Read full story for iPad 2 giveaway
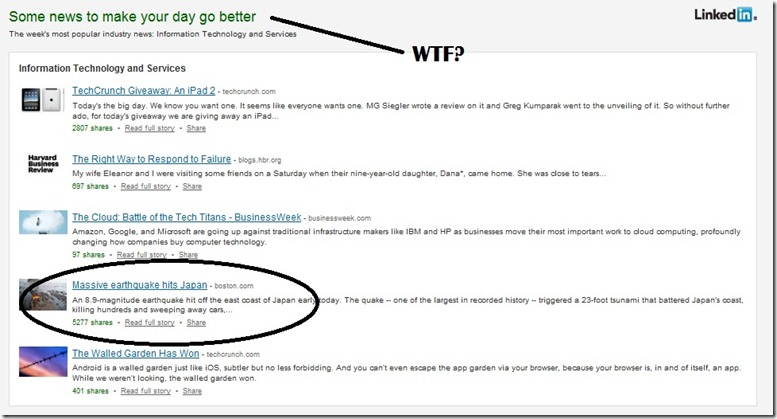The height and width of the screenshot is (419, 777). pos(150,128)
